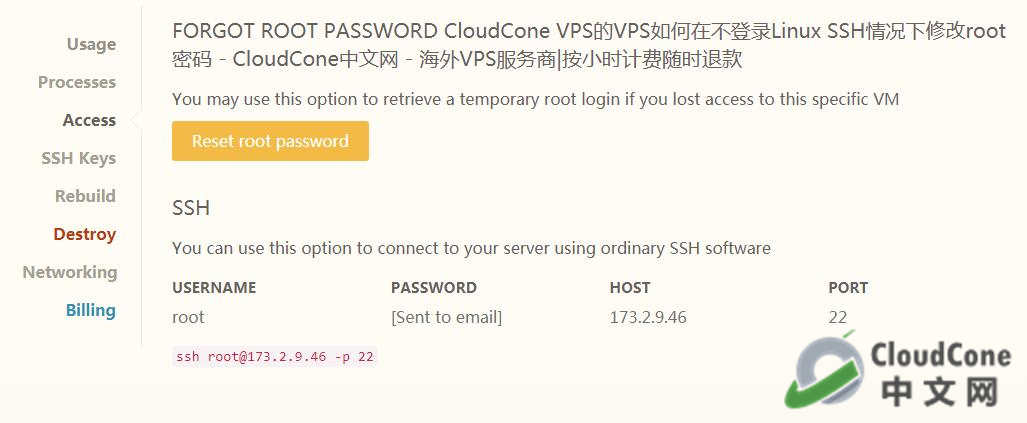
Task: Click the USERNAME column header
Action: pos(214,287)
